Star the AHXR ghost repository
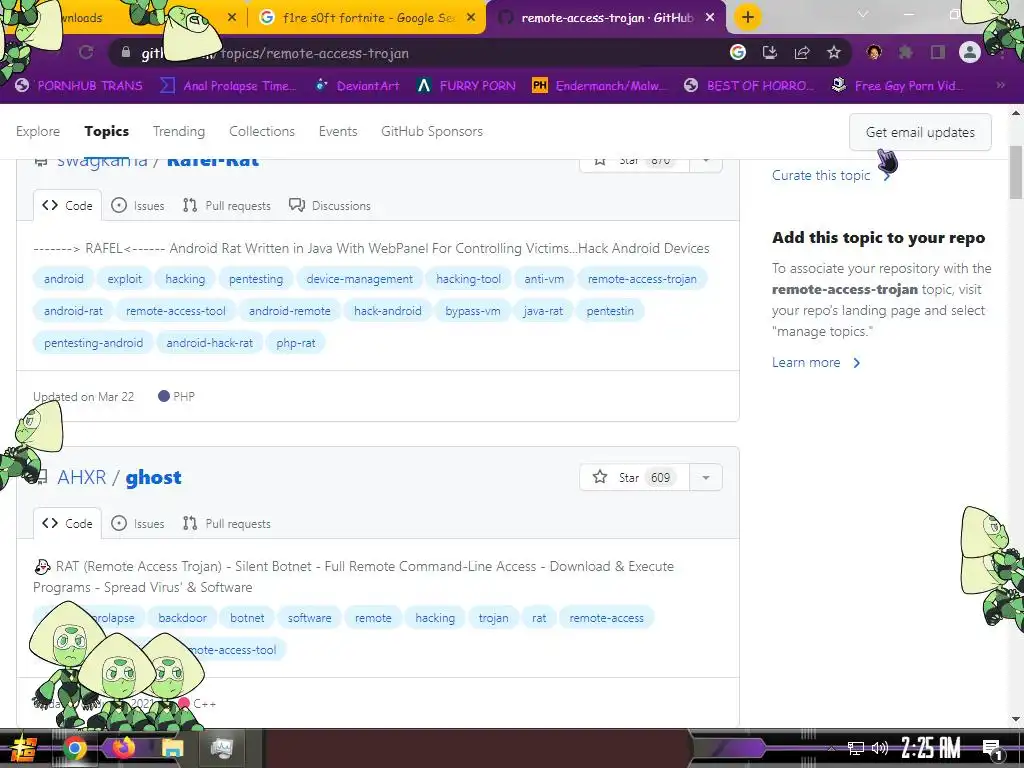This screenshot has width=1024, height=768. pos(634,477)
